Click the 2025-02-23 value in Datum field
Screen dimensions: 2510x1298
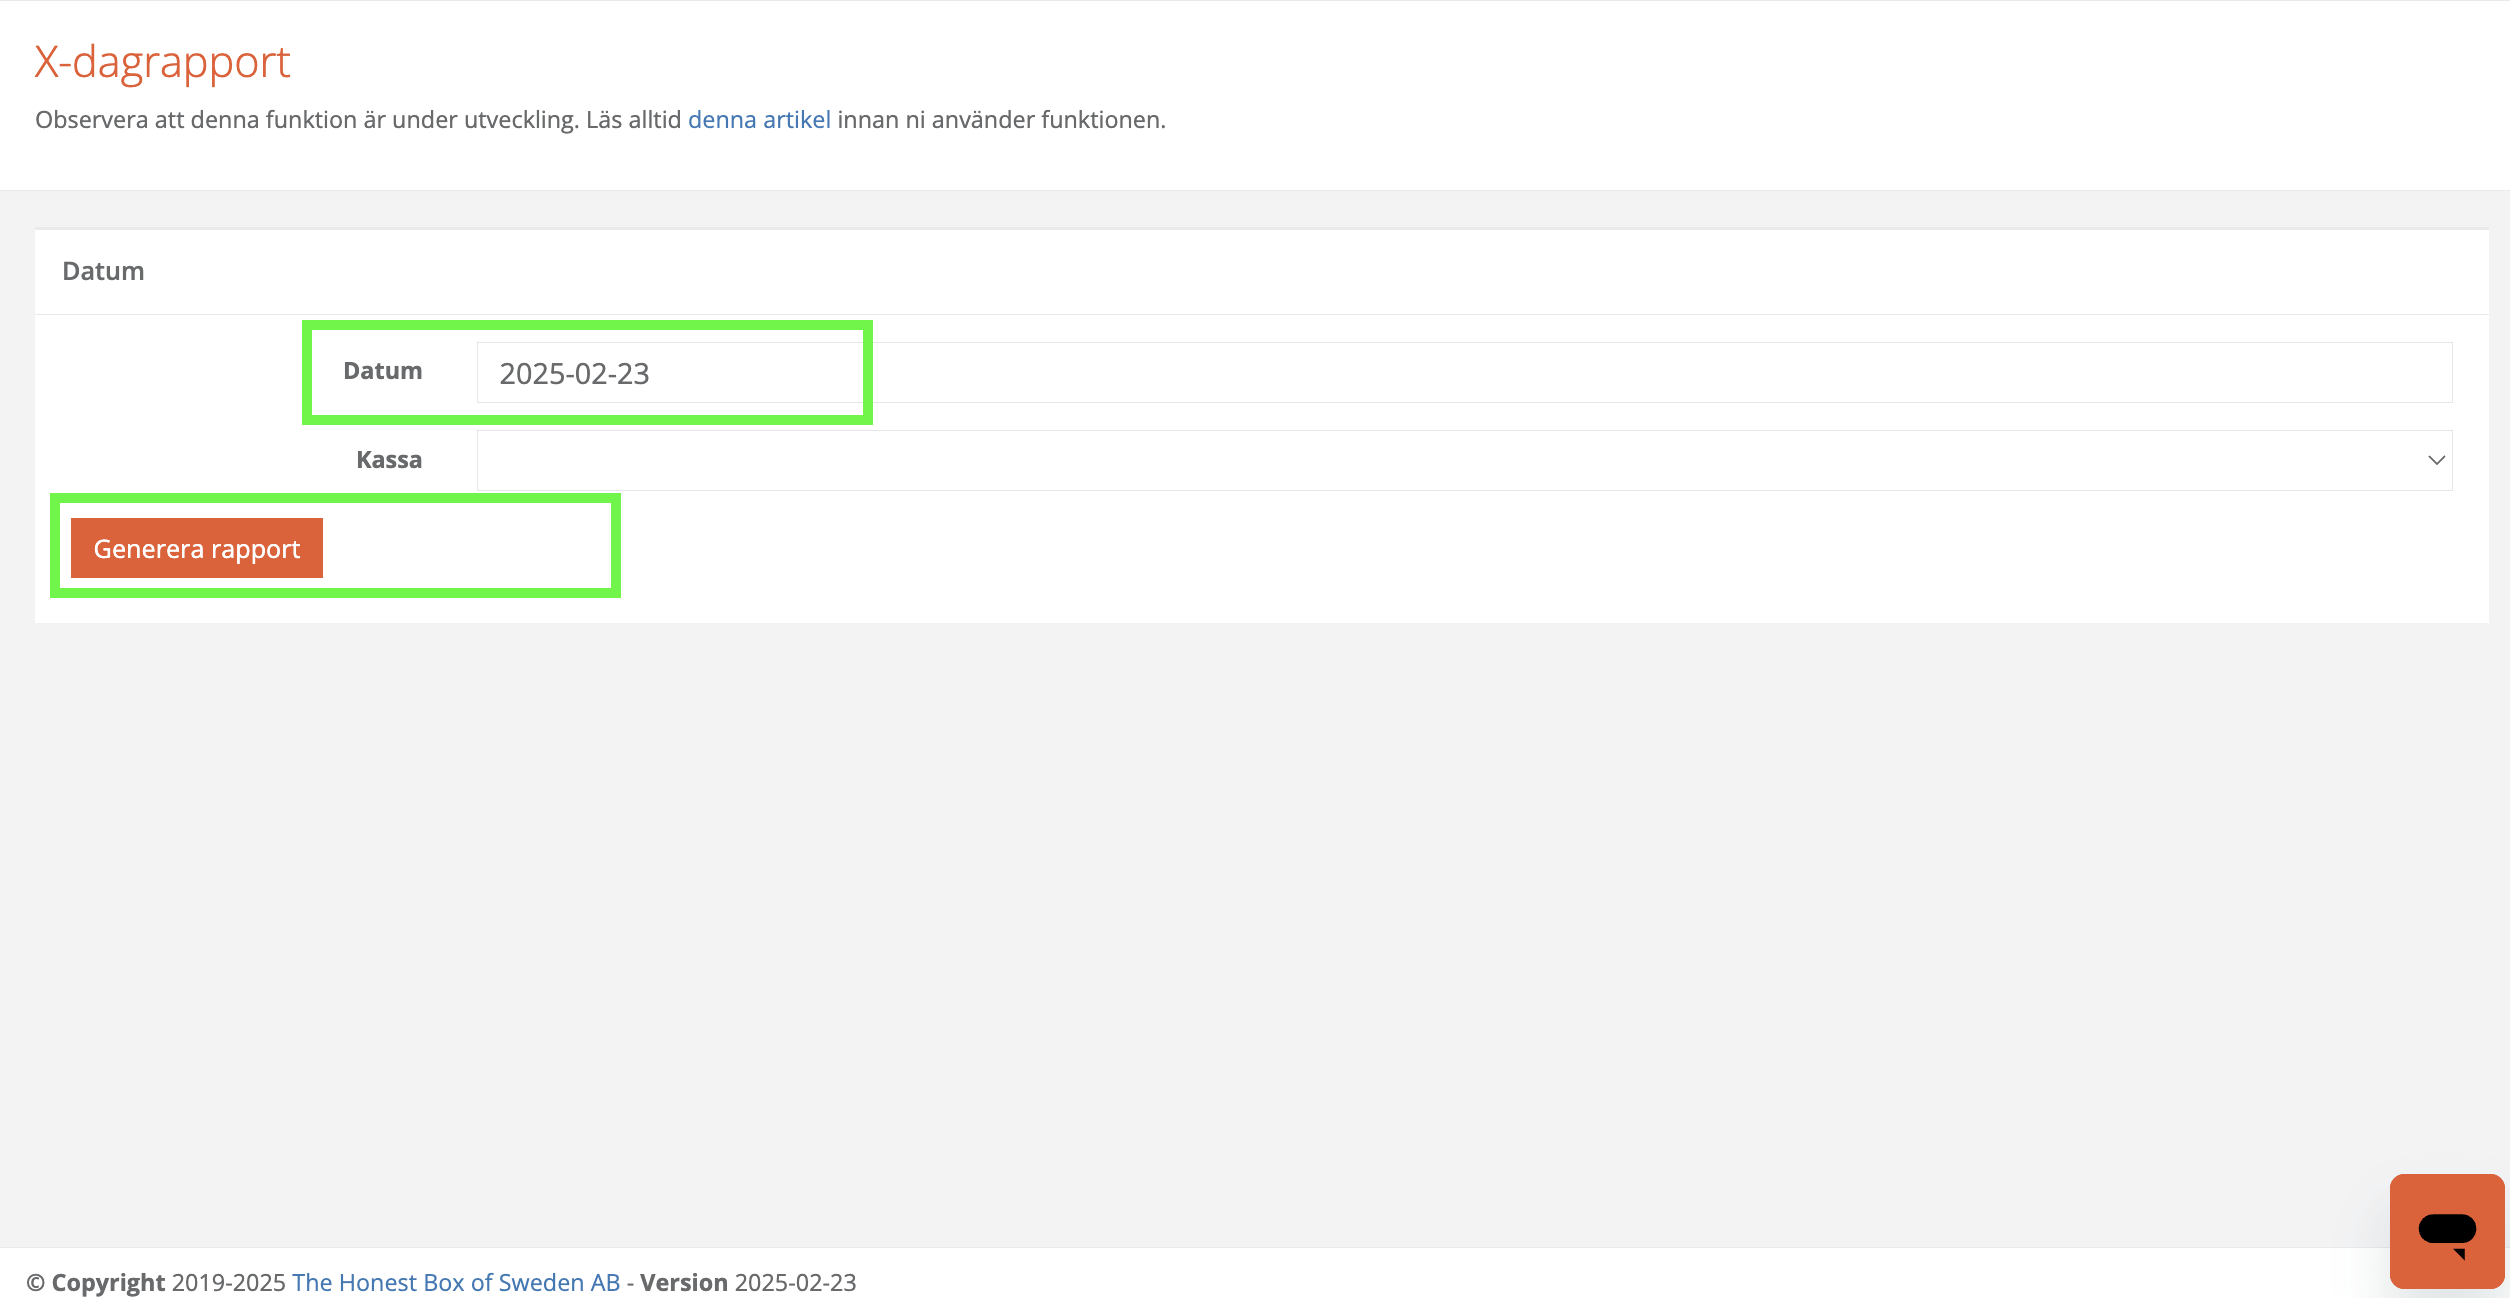tap(574, 374)
